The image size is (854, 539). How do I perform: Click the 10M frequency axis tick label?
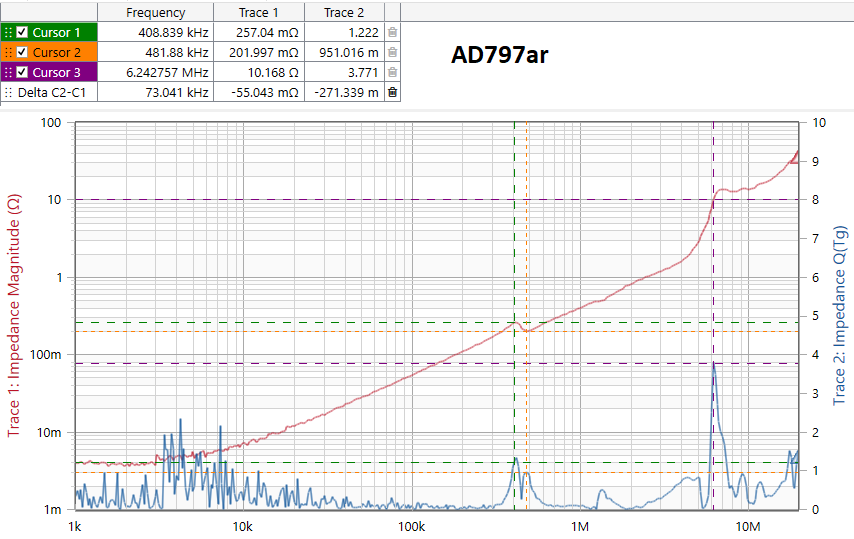(x=748, y=526)
